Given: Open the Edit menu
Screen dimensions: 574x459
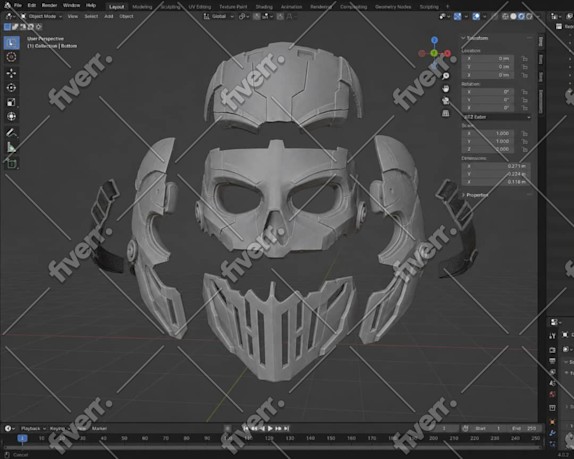Looking at the screenshot, I should point(32,5).
